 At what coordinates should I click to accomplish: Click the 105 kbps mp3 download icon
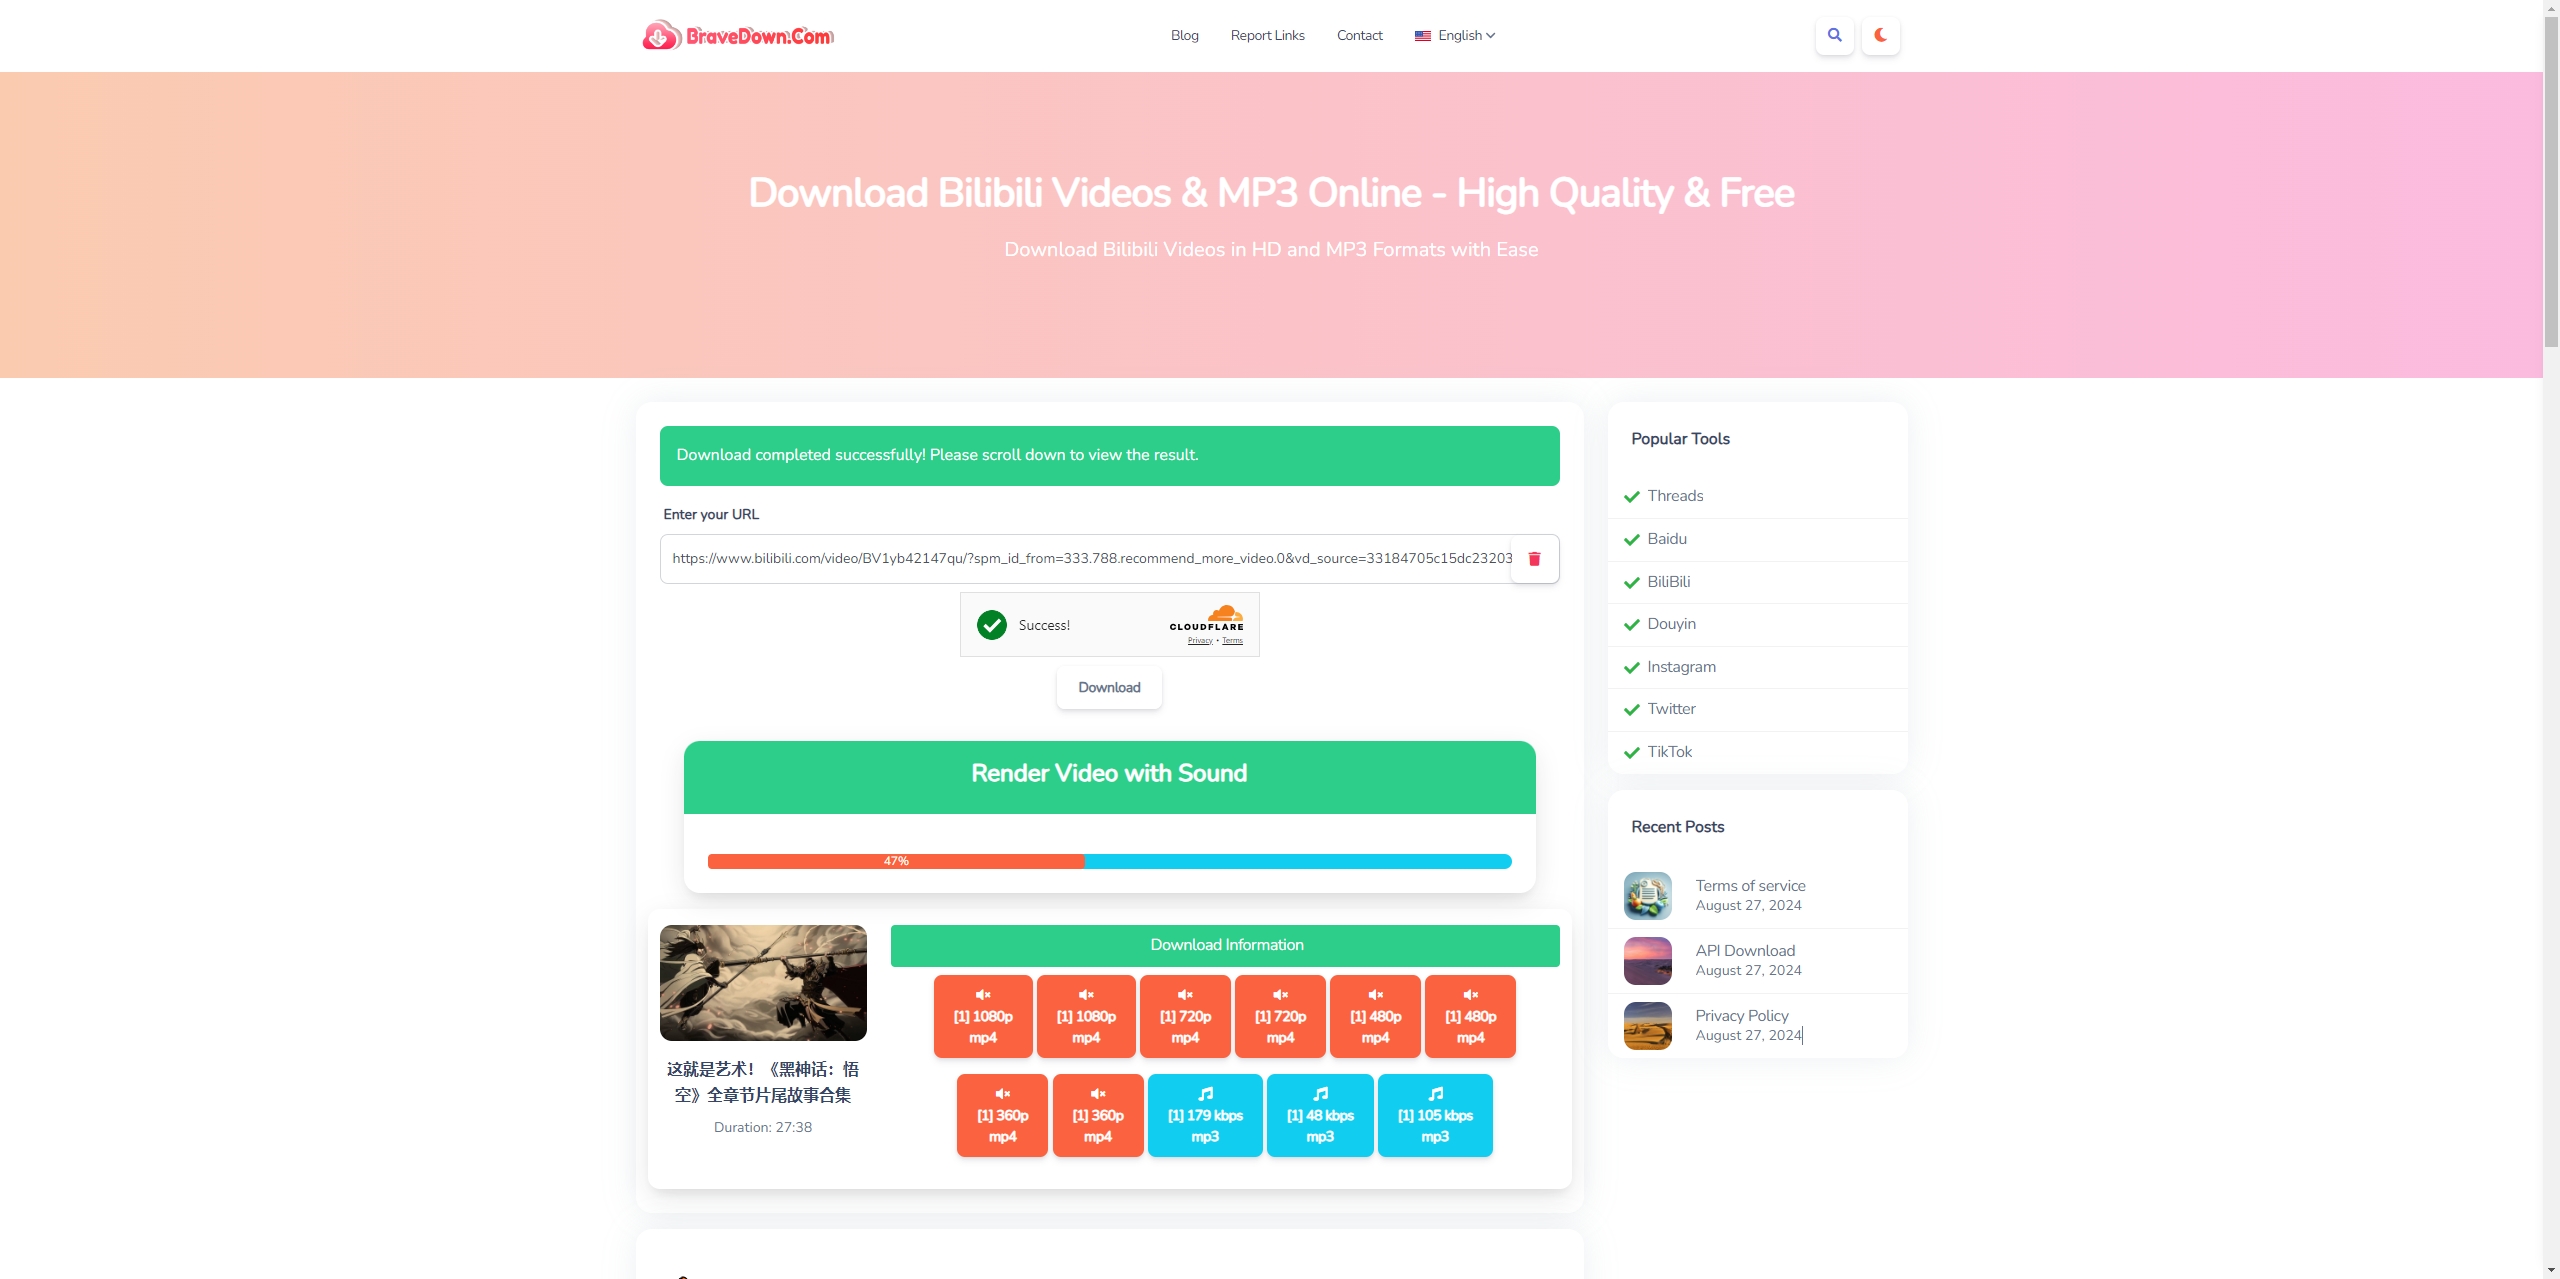pyautogui.click(x=1433, y=1116)
